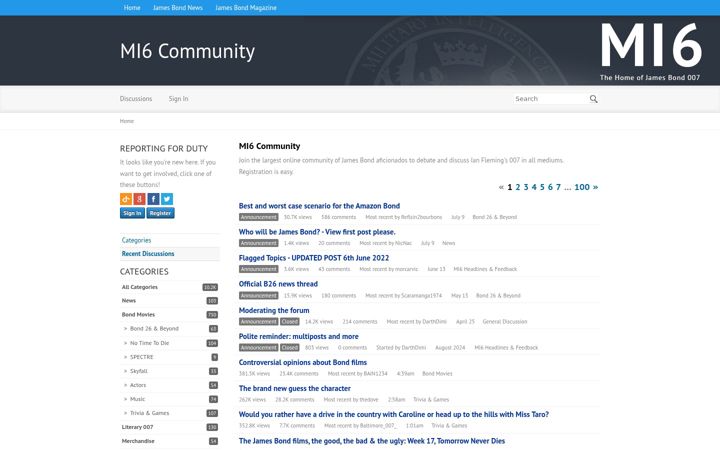Sign in with the Google icon
This screenshot has width=720, height=450.
[140, 199]
